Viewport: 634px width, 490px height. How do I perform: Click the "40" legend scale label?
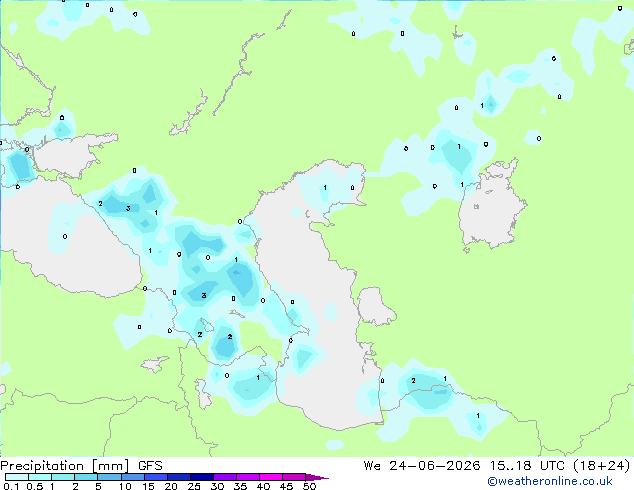tap(263, 486)
